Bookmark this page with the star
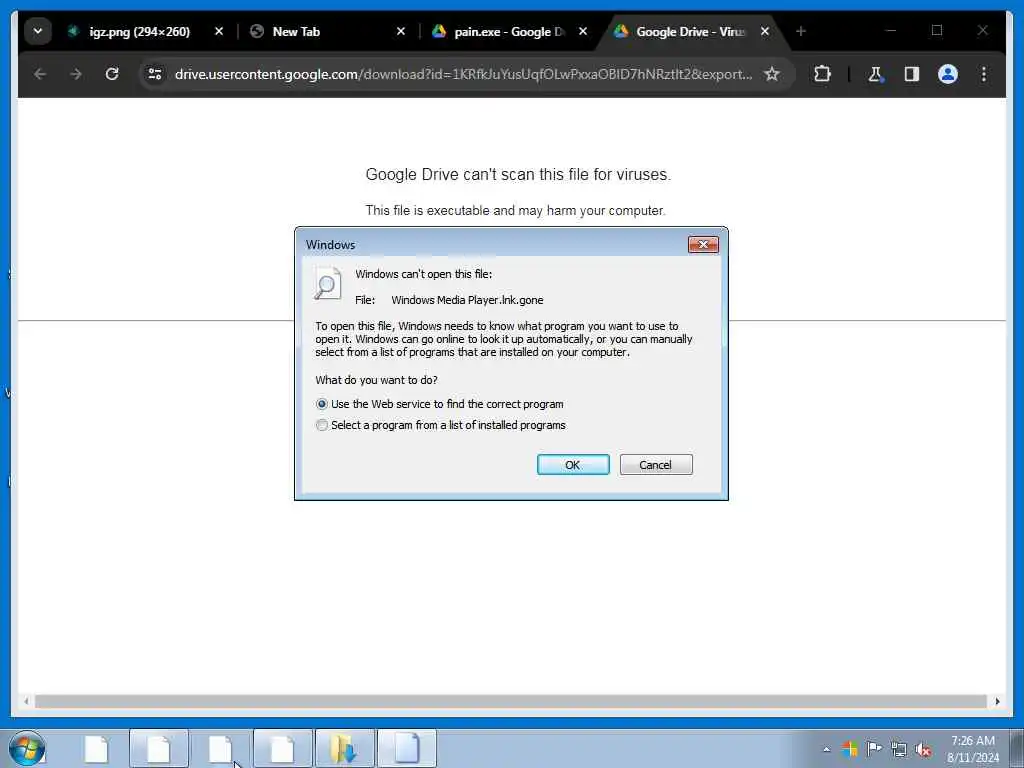The image size is (1024, 768). point(772,74)
